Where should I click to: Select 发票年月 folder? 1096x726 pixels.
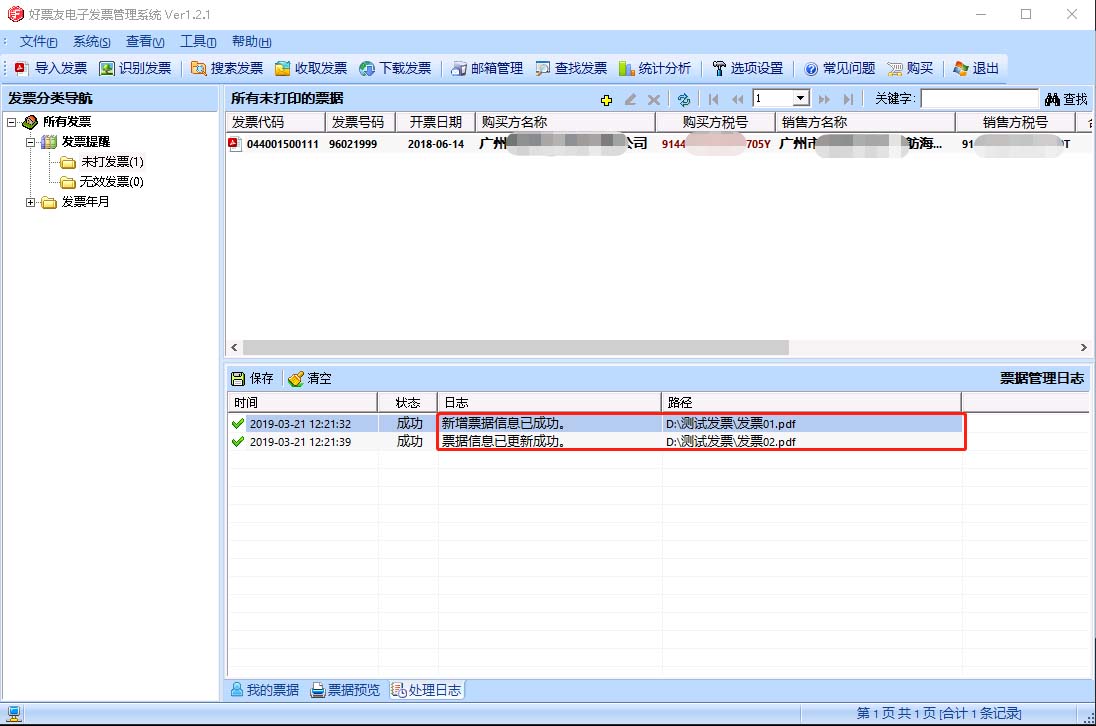85,202
